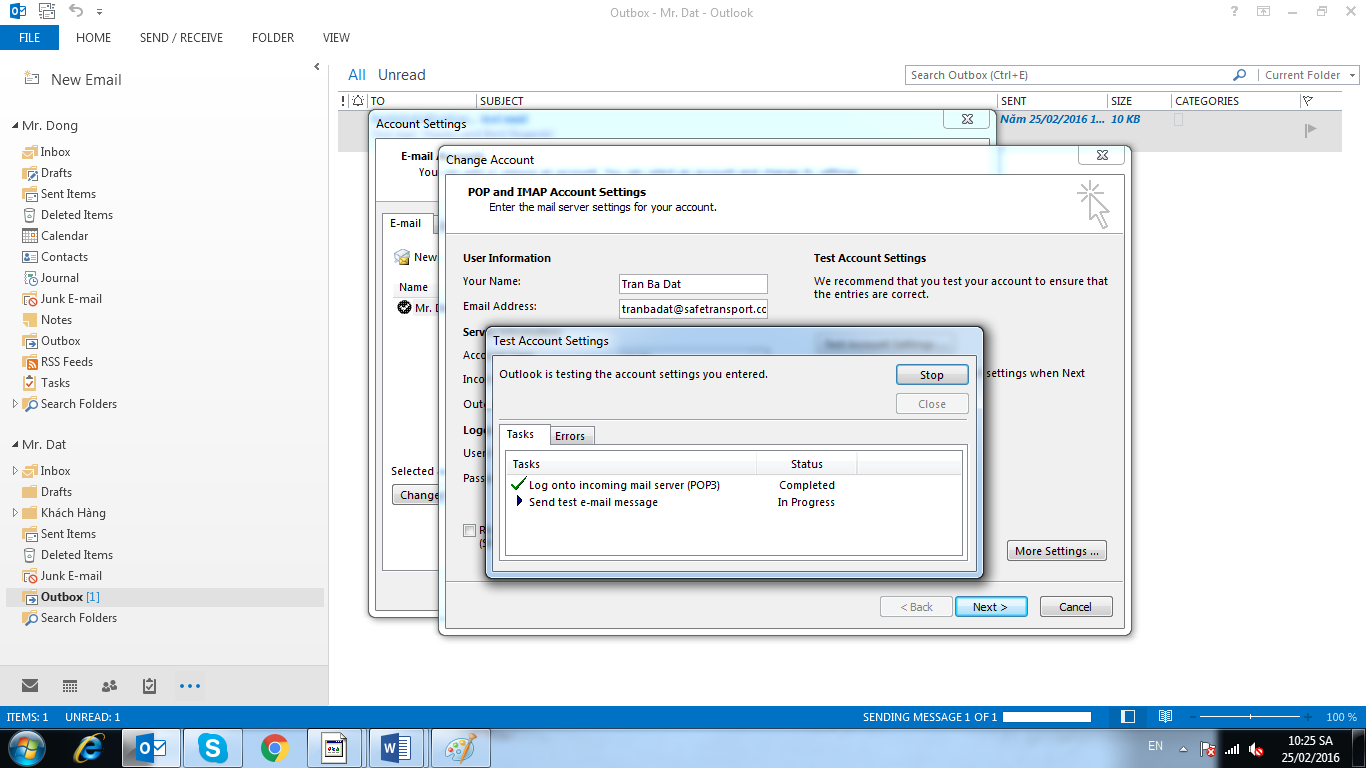
Task: Expand the Khách Hàng folder
Action: [15, 513]
